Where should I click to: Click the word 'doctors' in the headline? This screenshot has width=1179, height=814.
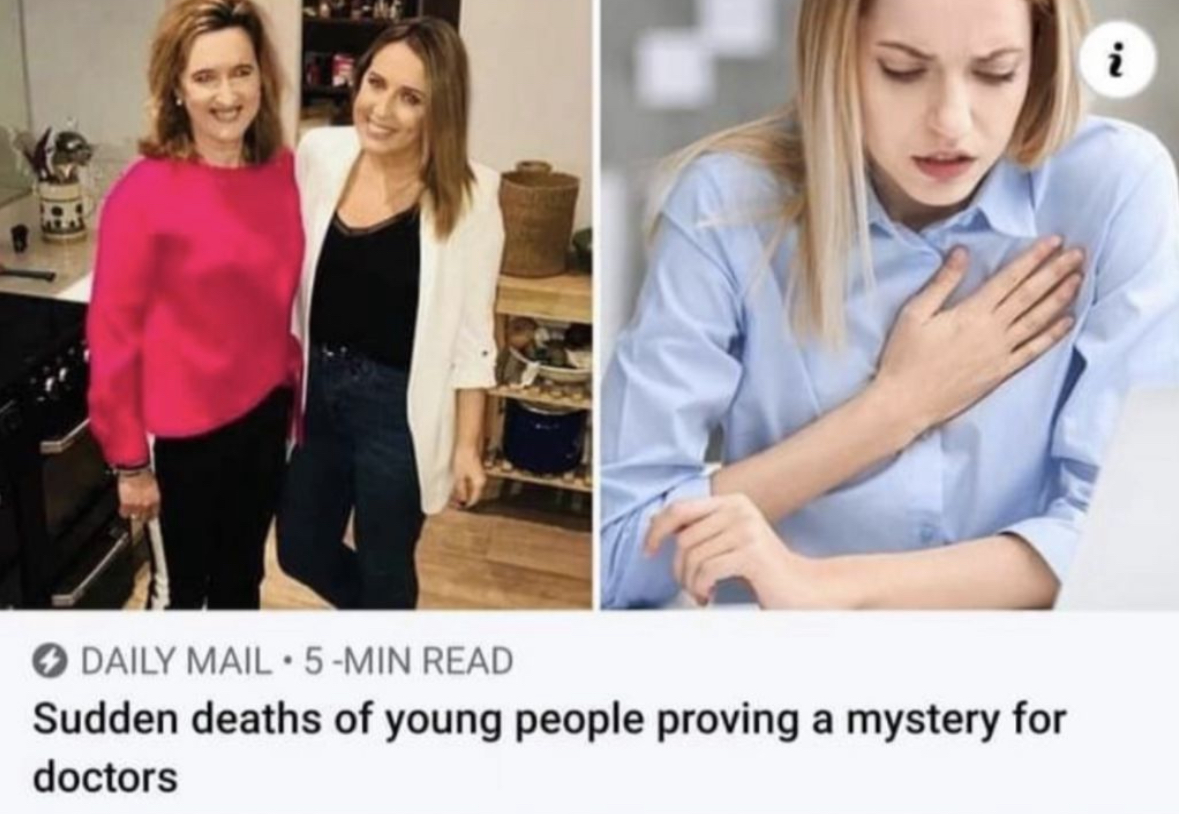tap(105, 776)
